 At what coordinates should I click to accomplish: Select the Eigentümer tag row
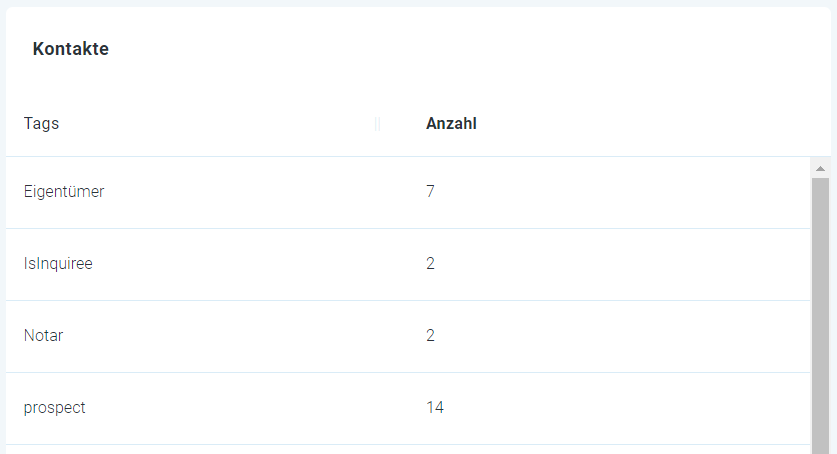408,193
